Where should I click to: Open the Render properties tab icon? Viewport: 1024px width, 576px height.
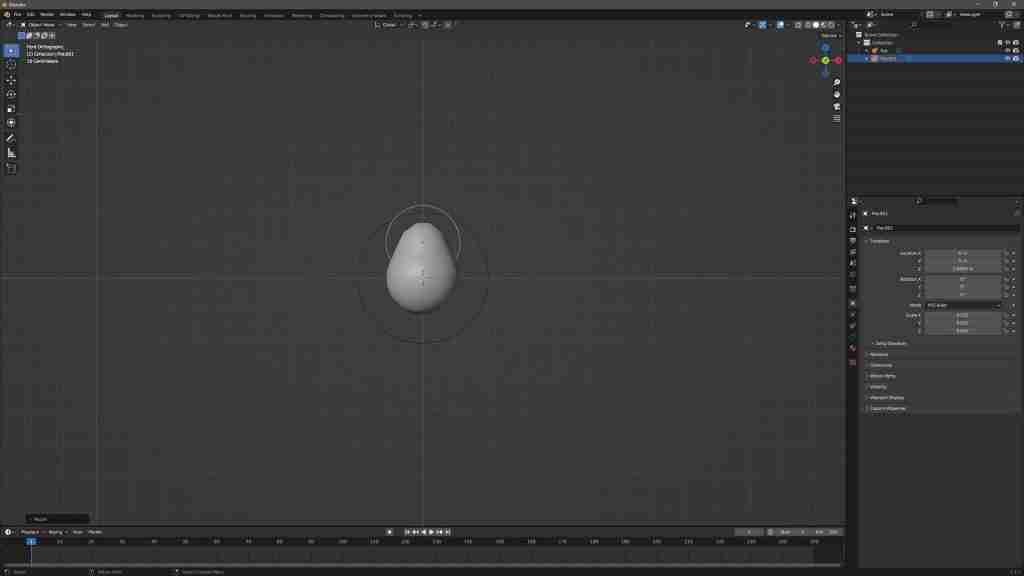pyautogui.click(x=853, y=229)
